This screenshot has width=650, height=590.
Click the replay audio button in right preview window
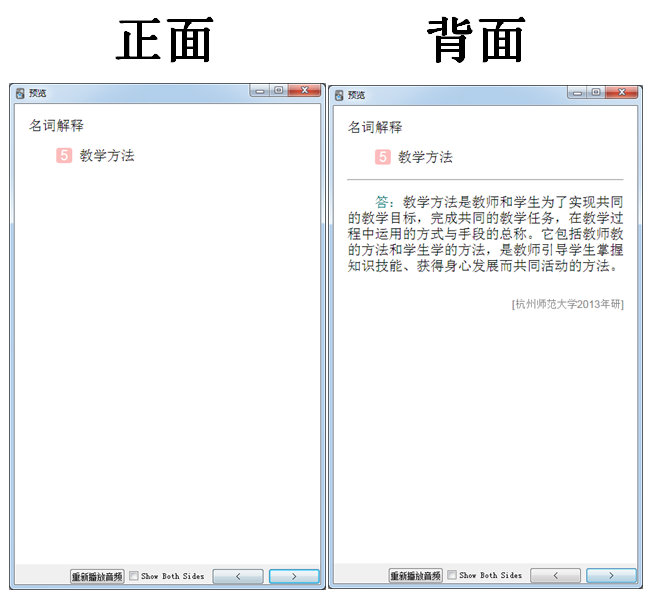(415, 575)
